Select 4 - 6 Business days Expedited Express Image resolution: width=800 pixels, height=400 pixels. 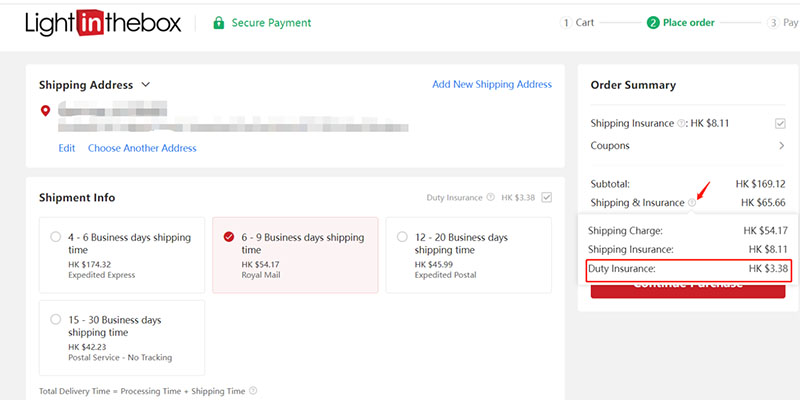click(55, 238)
